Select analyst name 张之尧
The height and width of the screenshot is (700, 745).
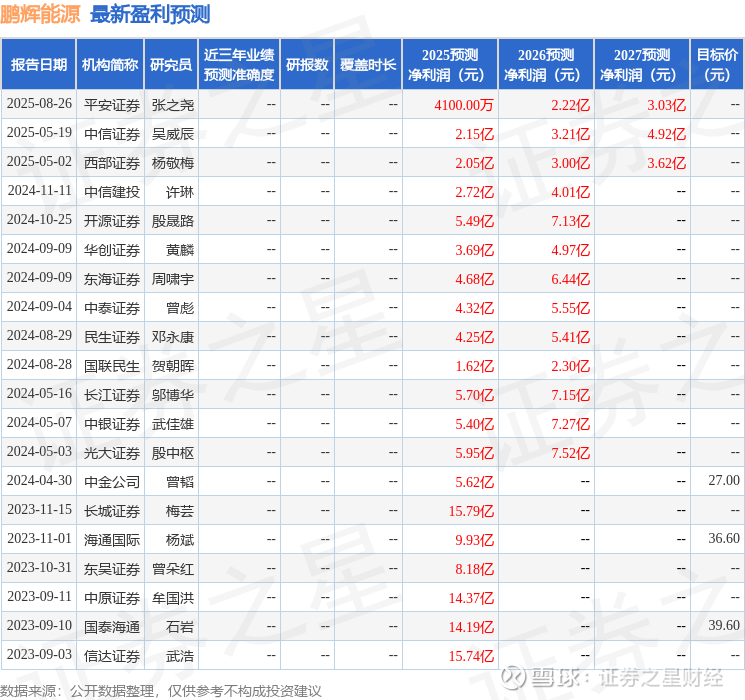[172, 105]
